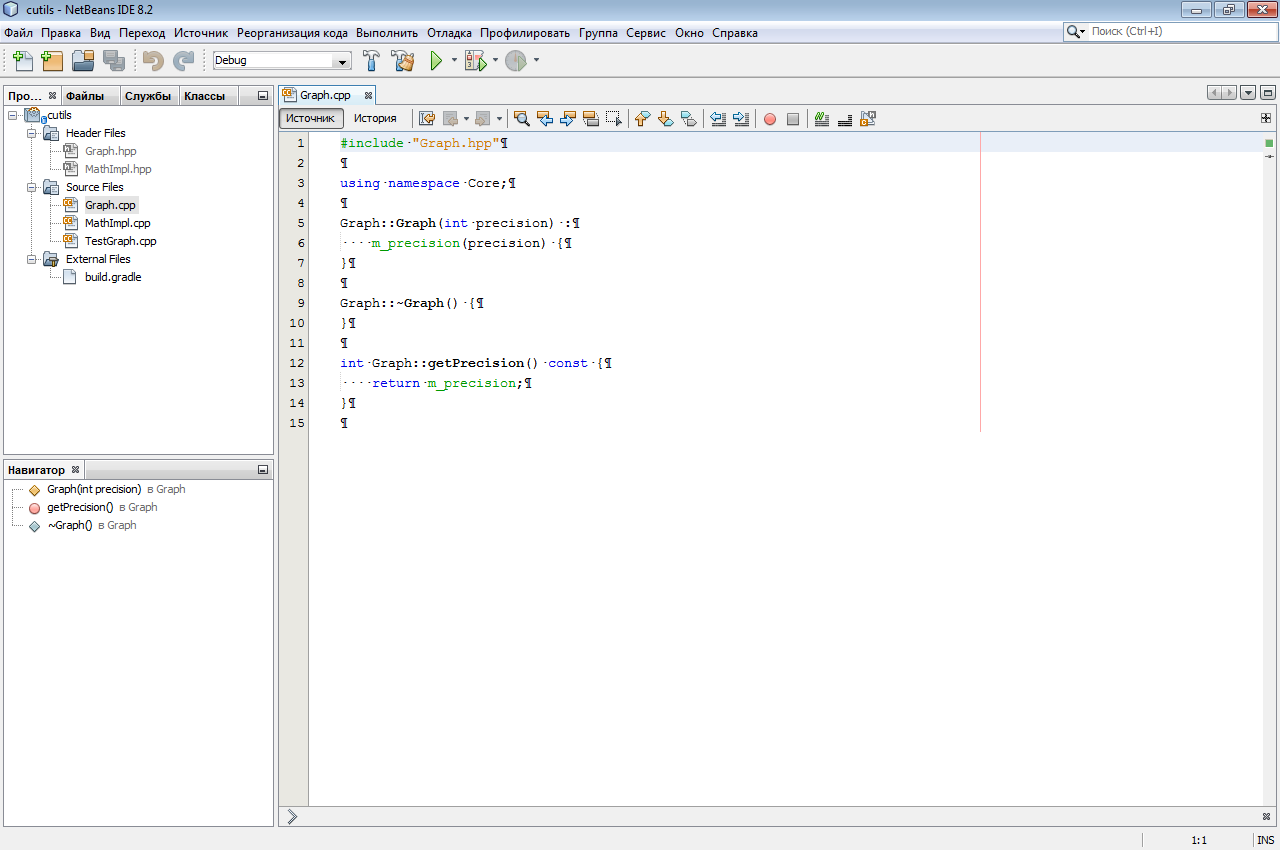The height and width of the screenshot is (850, 1280).
Task: Toggle bookmark on current line
Action: (x=688, y=119)
